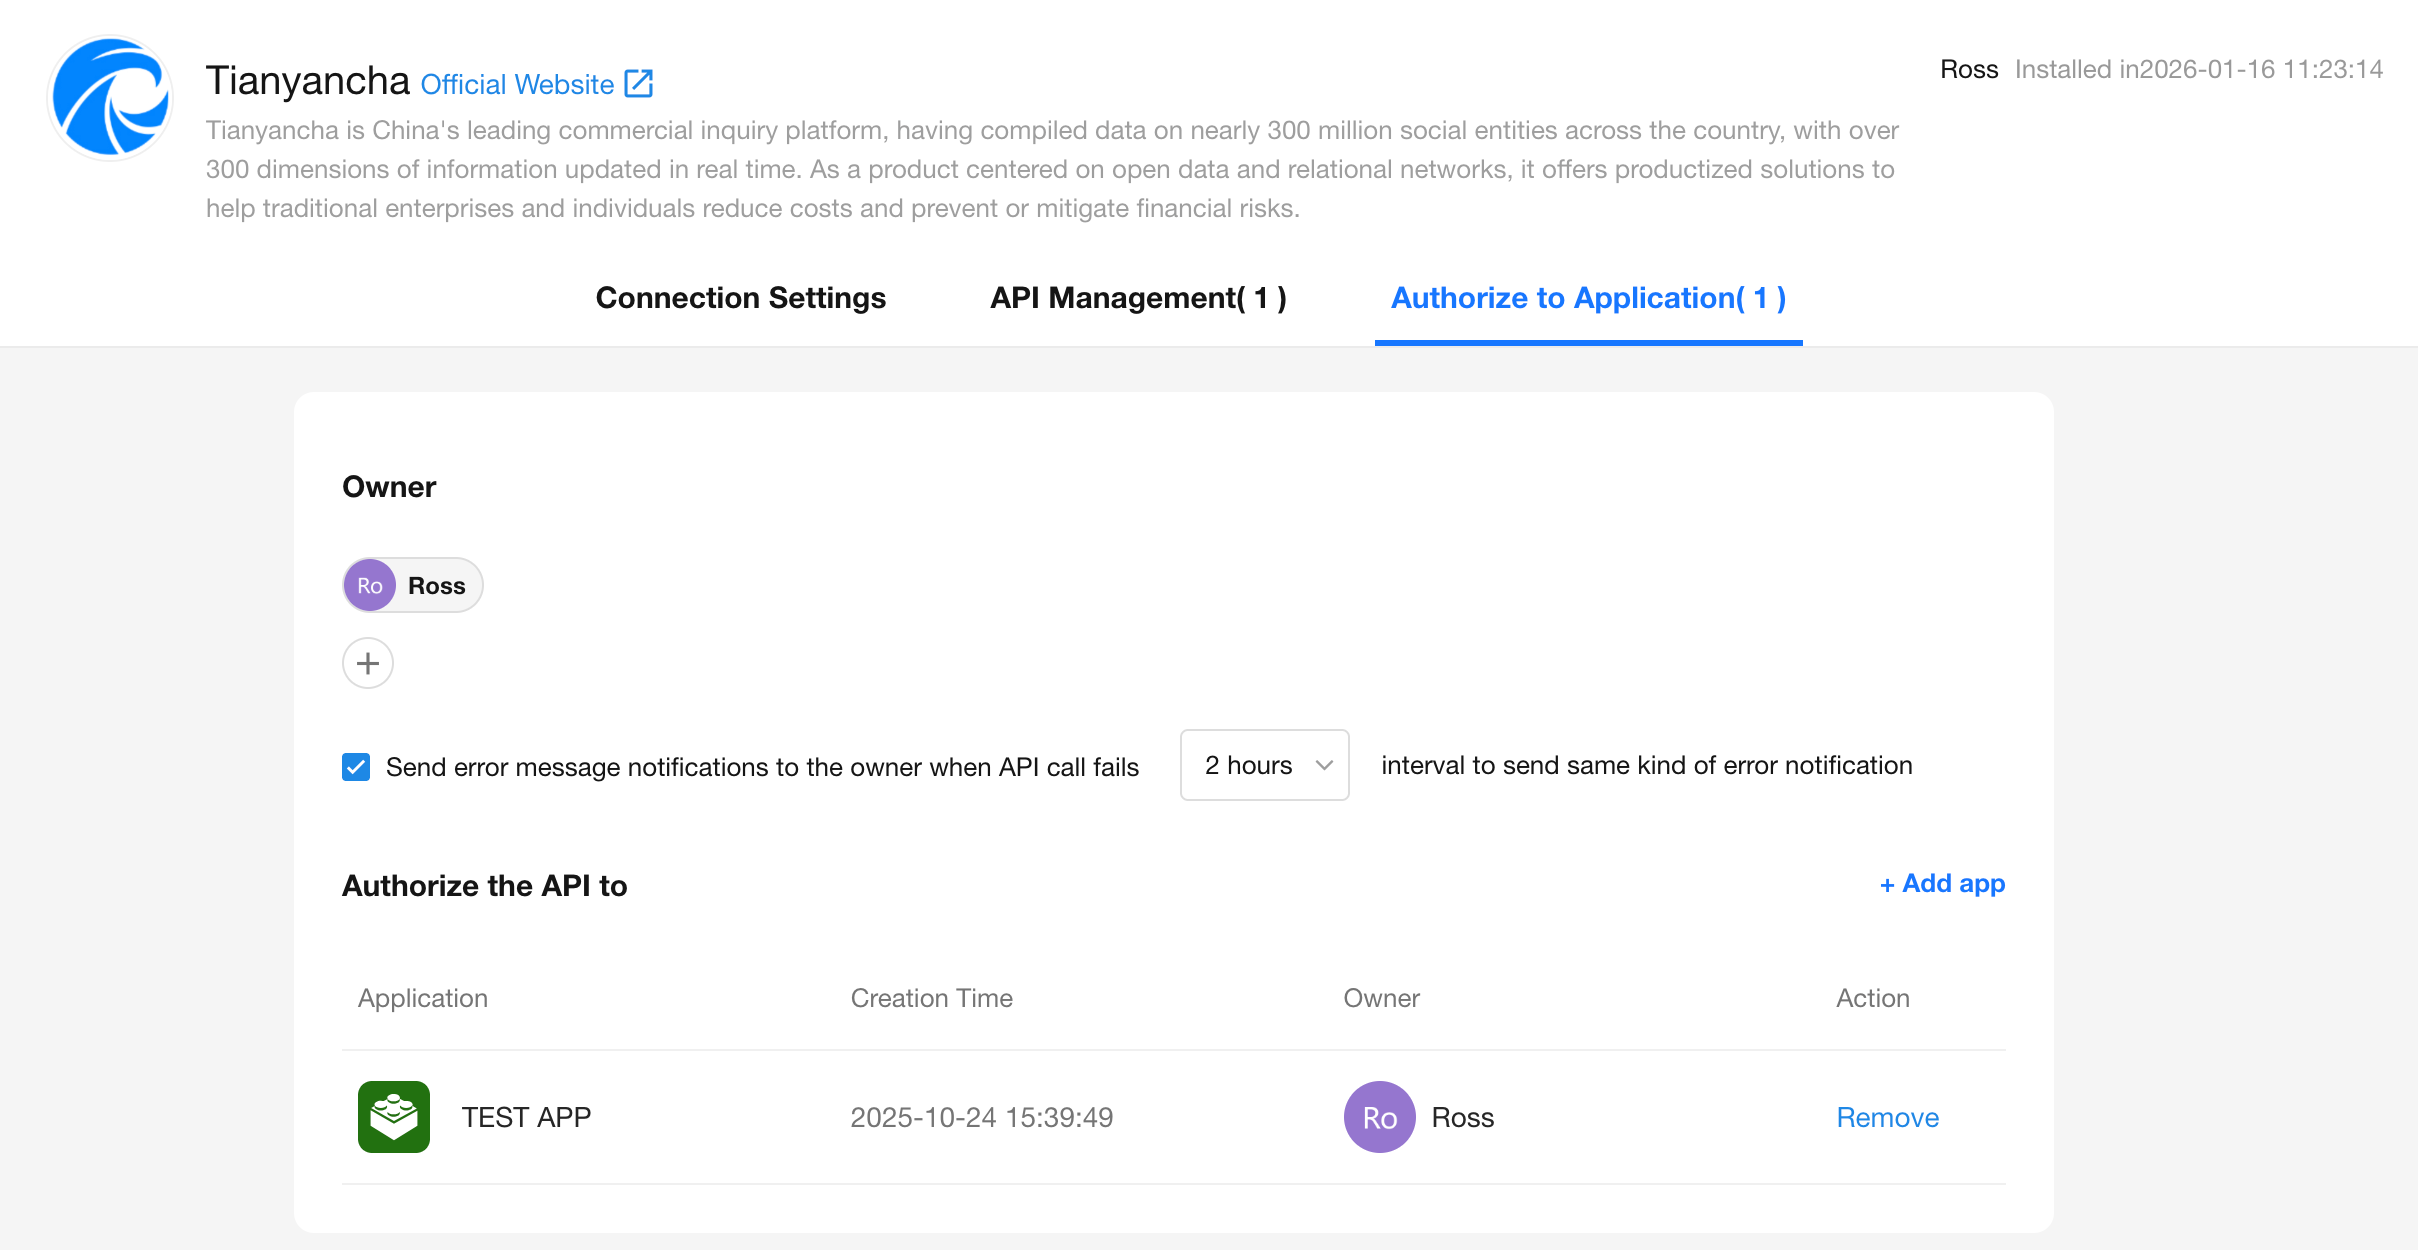Click the Ross owner chip

(436, 585)
